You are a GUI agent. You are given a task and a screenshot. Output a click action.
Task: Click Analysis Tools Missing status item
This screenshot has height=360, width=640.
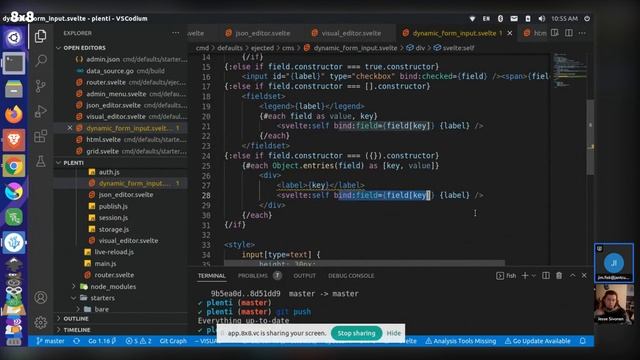[461, 341]
